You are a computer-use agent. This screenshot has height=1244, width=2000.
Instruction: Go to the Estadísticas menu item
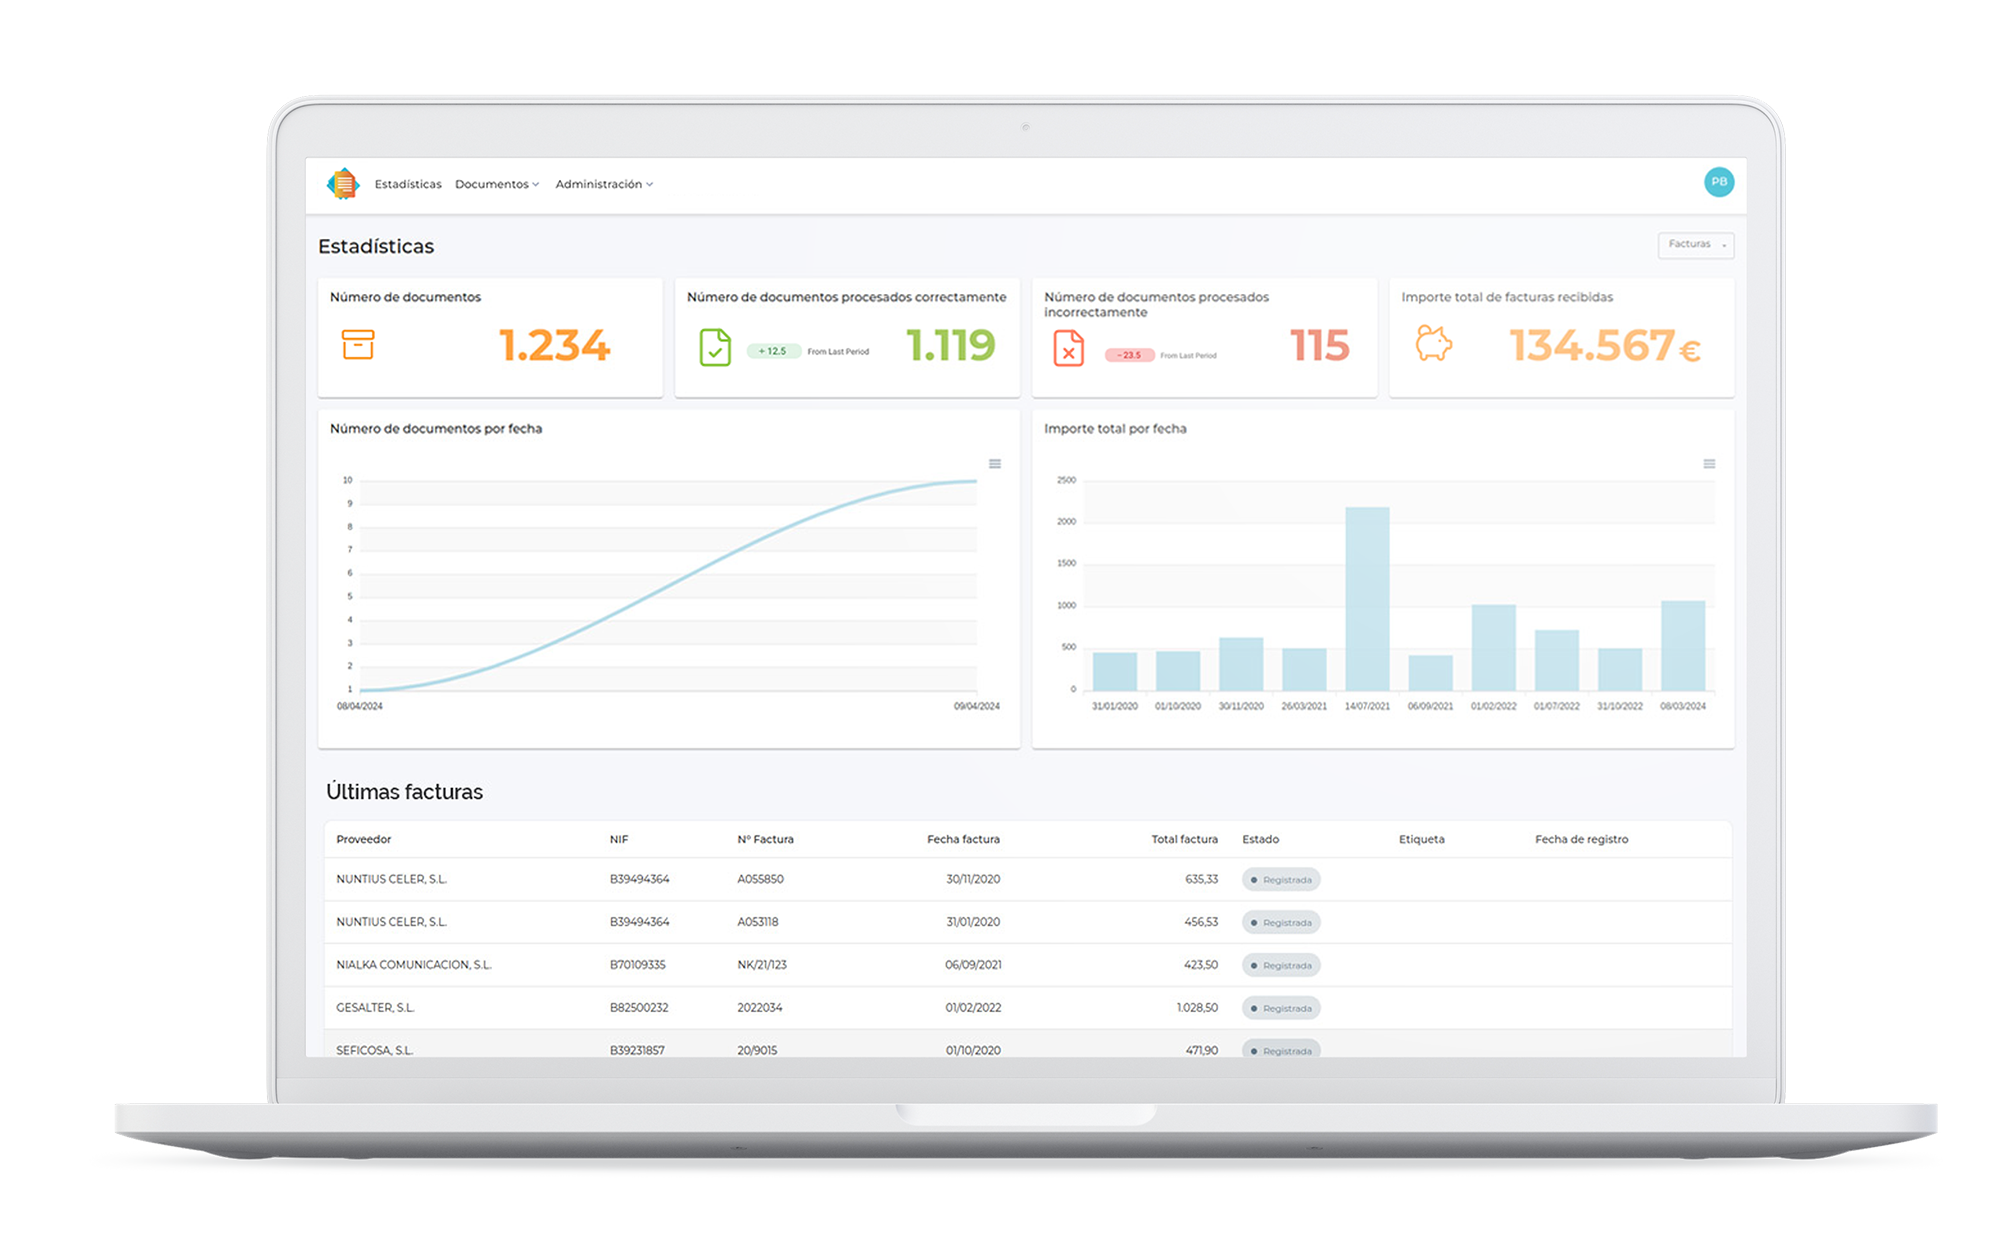click(x=408, y=184)
